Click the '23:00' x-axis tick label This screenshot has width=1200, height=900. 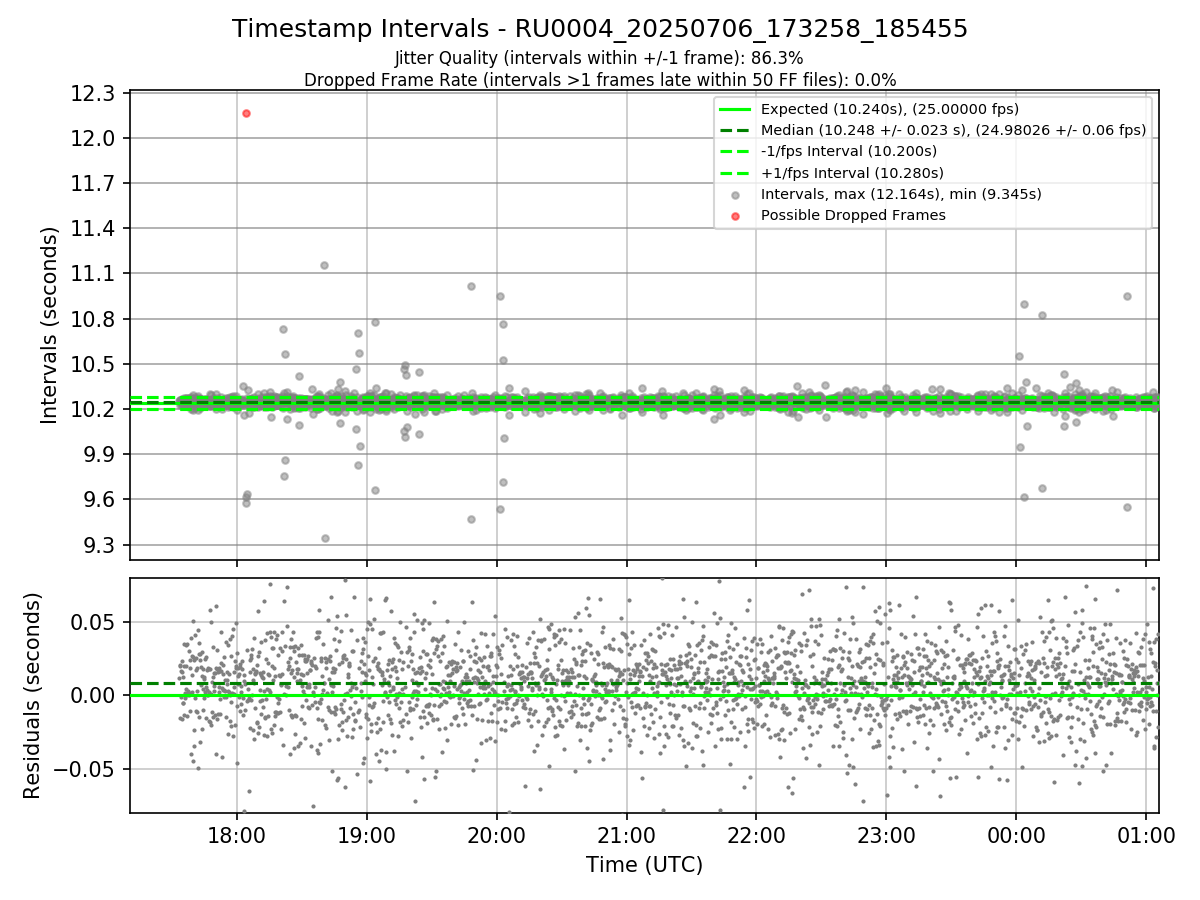tap(886, 834)
